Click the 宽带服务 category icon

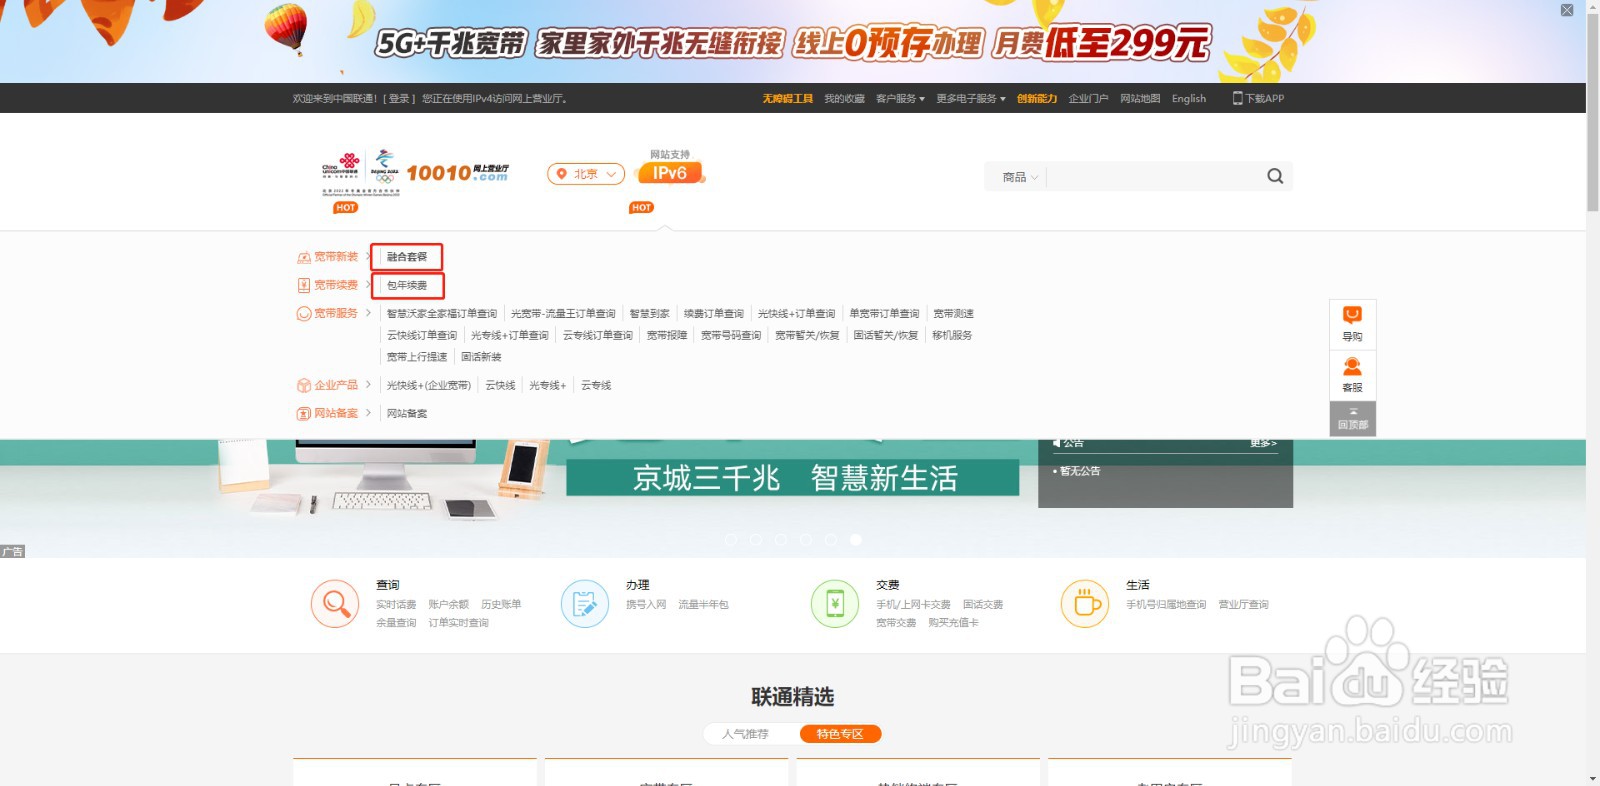pos(304,313)
